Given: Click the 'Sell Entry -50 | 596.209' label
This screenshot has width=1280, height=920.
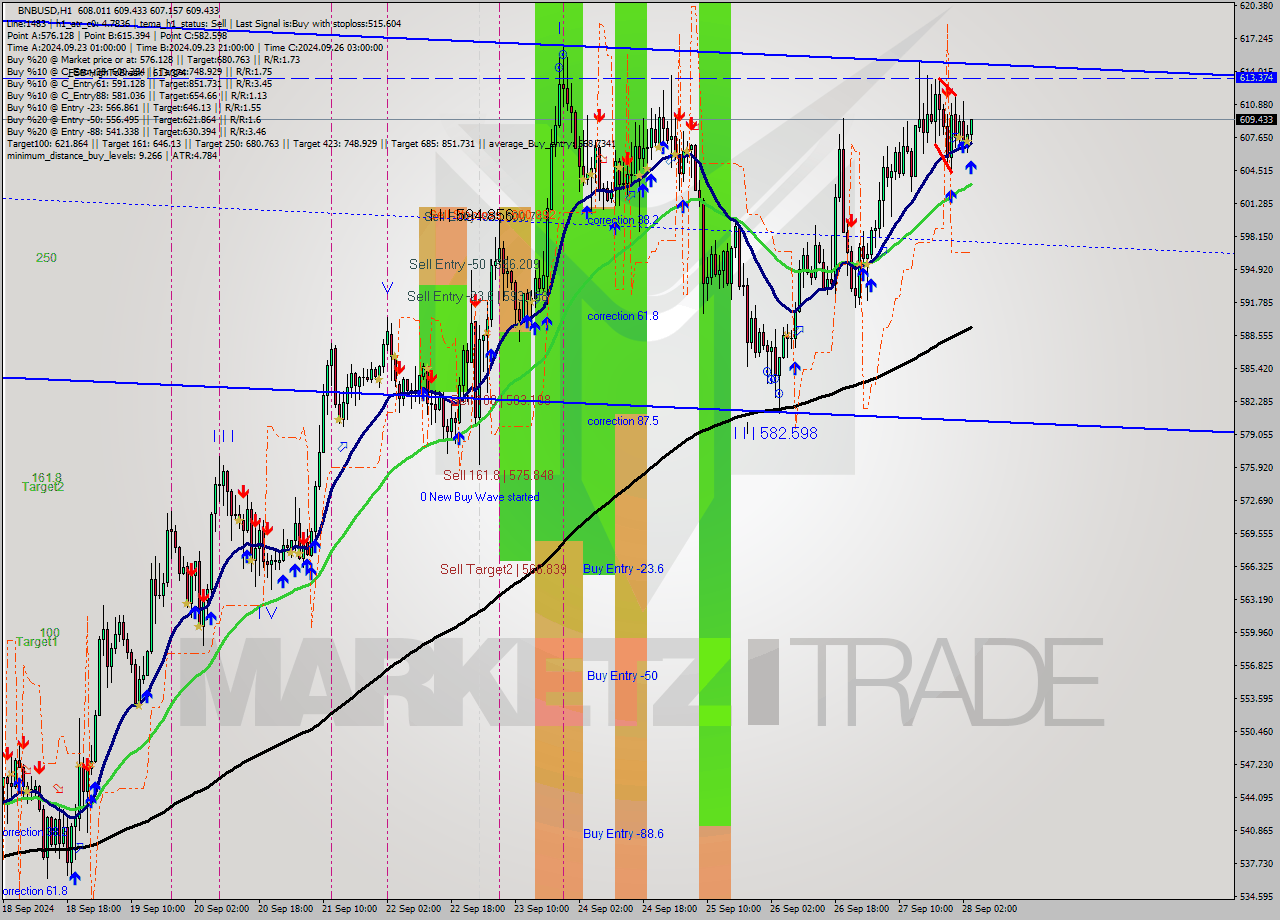Looking at the screenshot, I should click(476, 264).
